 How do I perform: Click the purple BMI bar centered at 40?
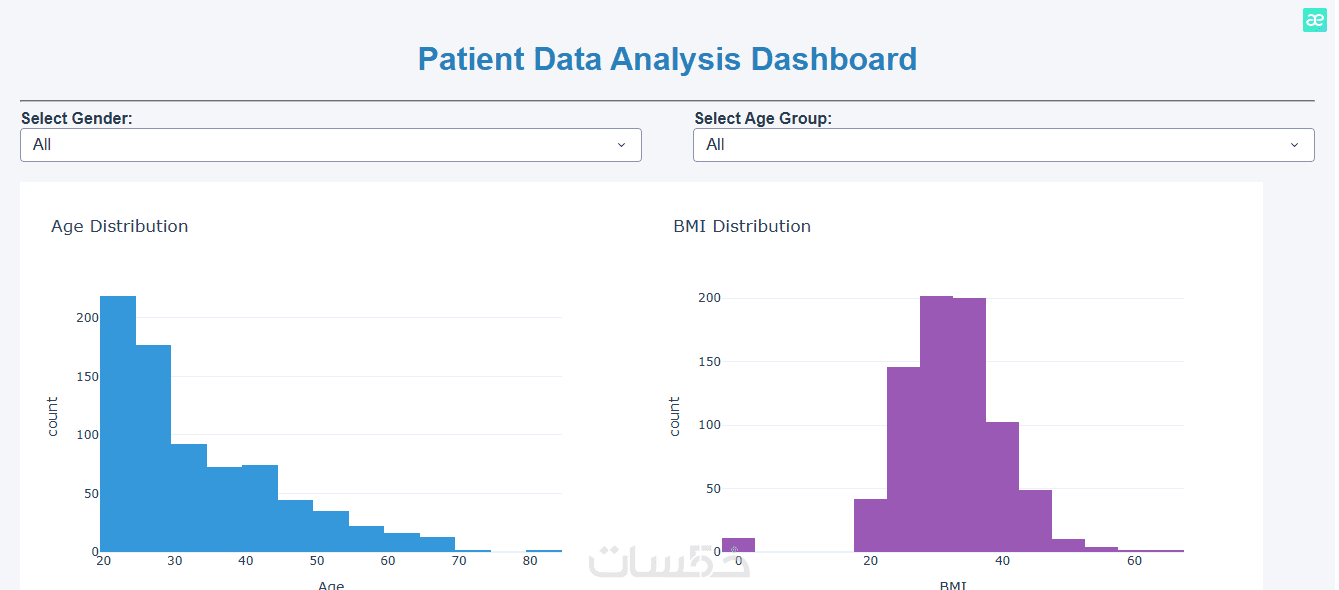coord(1002,487)
